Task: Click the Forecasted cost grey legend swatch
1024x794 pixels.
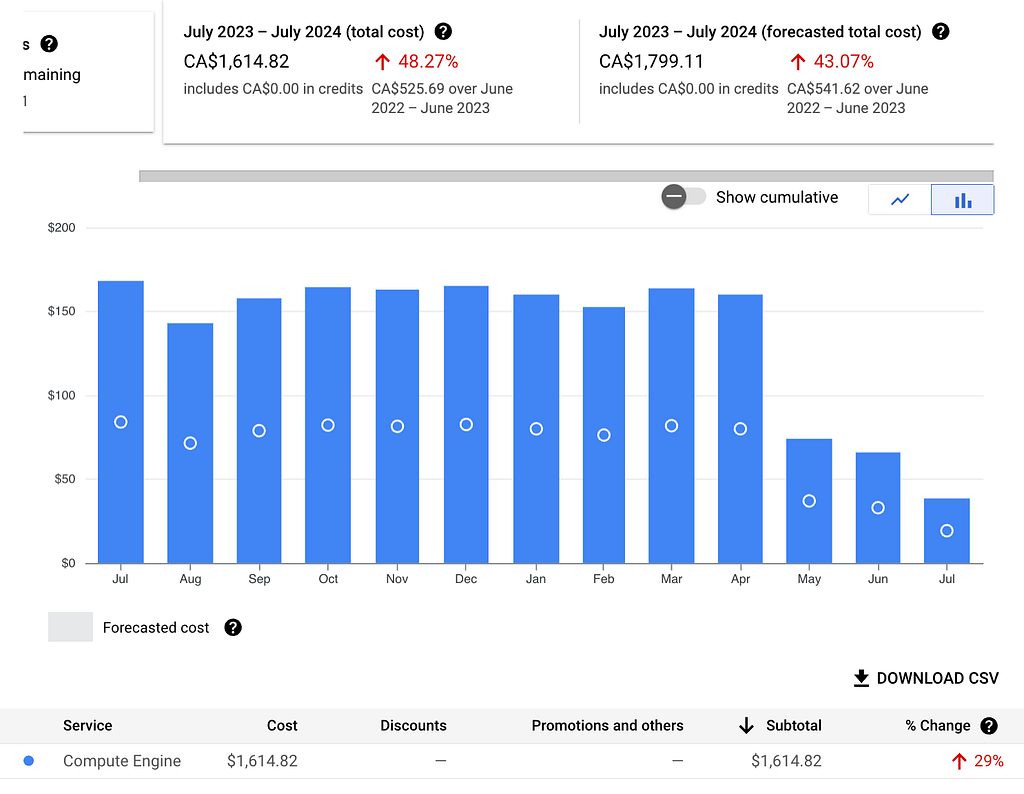Action: pos(71,627)
